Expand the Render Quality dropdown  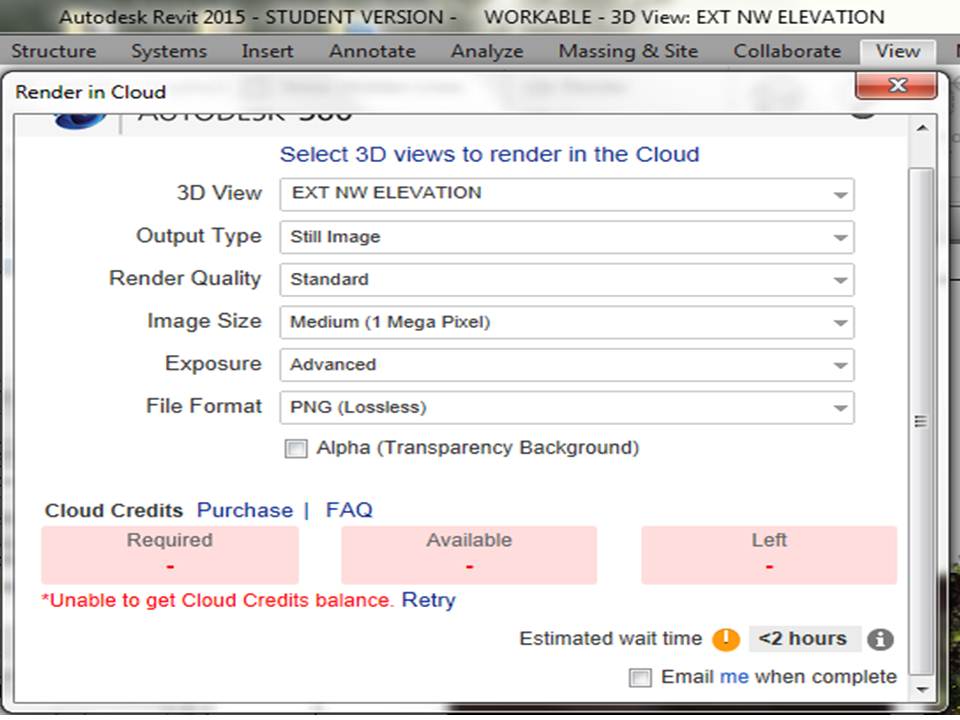coord(567,280)
